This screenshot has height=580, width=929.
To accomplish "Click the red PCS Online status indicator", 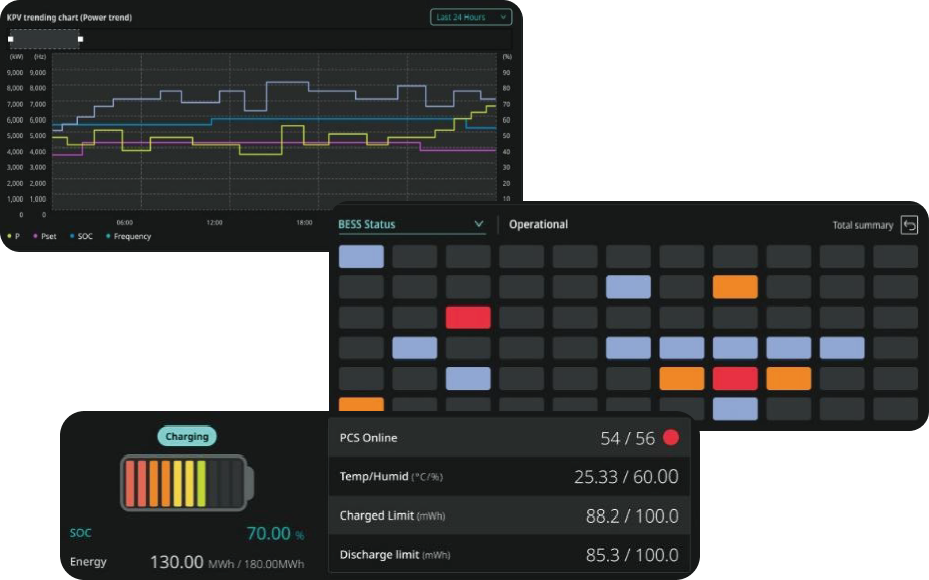I will (671, 438).
